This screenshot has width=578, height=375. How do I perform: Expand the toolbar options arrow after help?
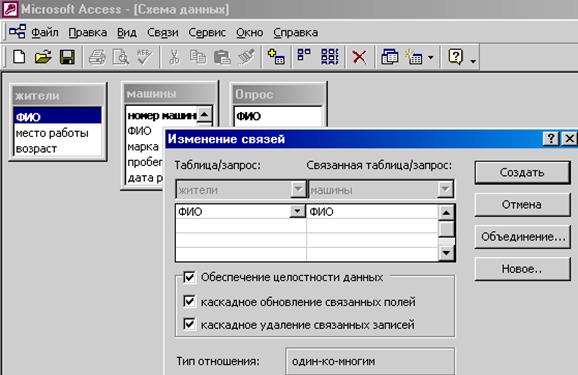(473, 61)
